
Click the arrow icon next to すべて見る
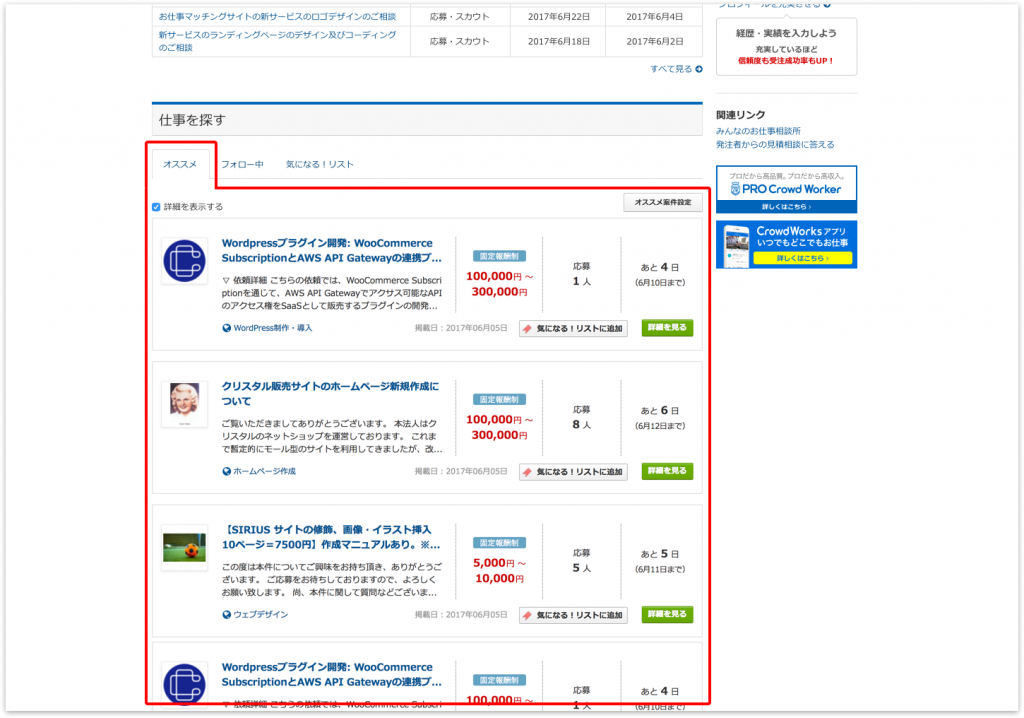pyautogui.click(x=698, y=69)
